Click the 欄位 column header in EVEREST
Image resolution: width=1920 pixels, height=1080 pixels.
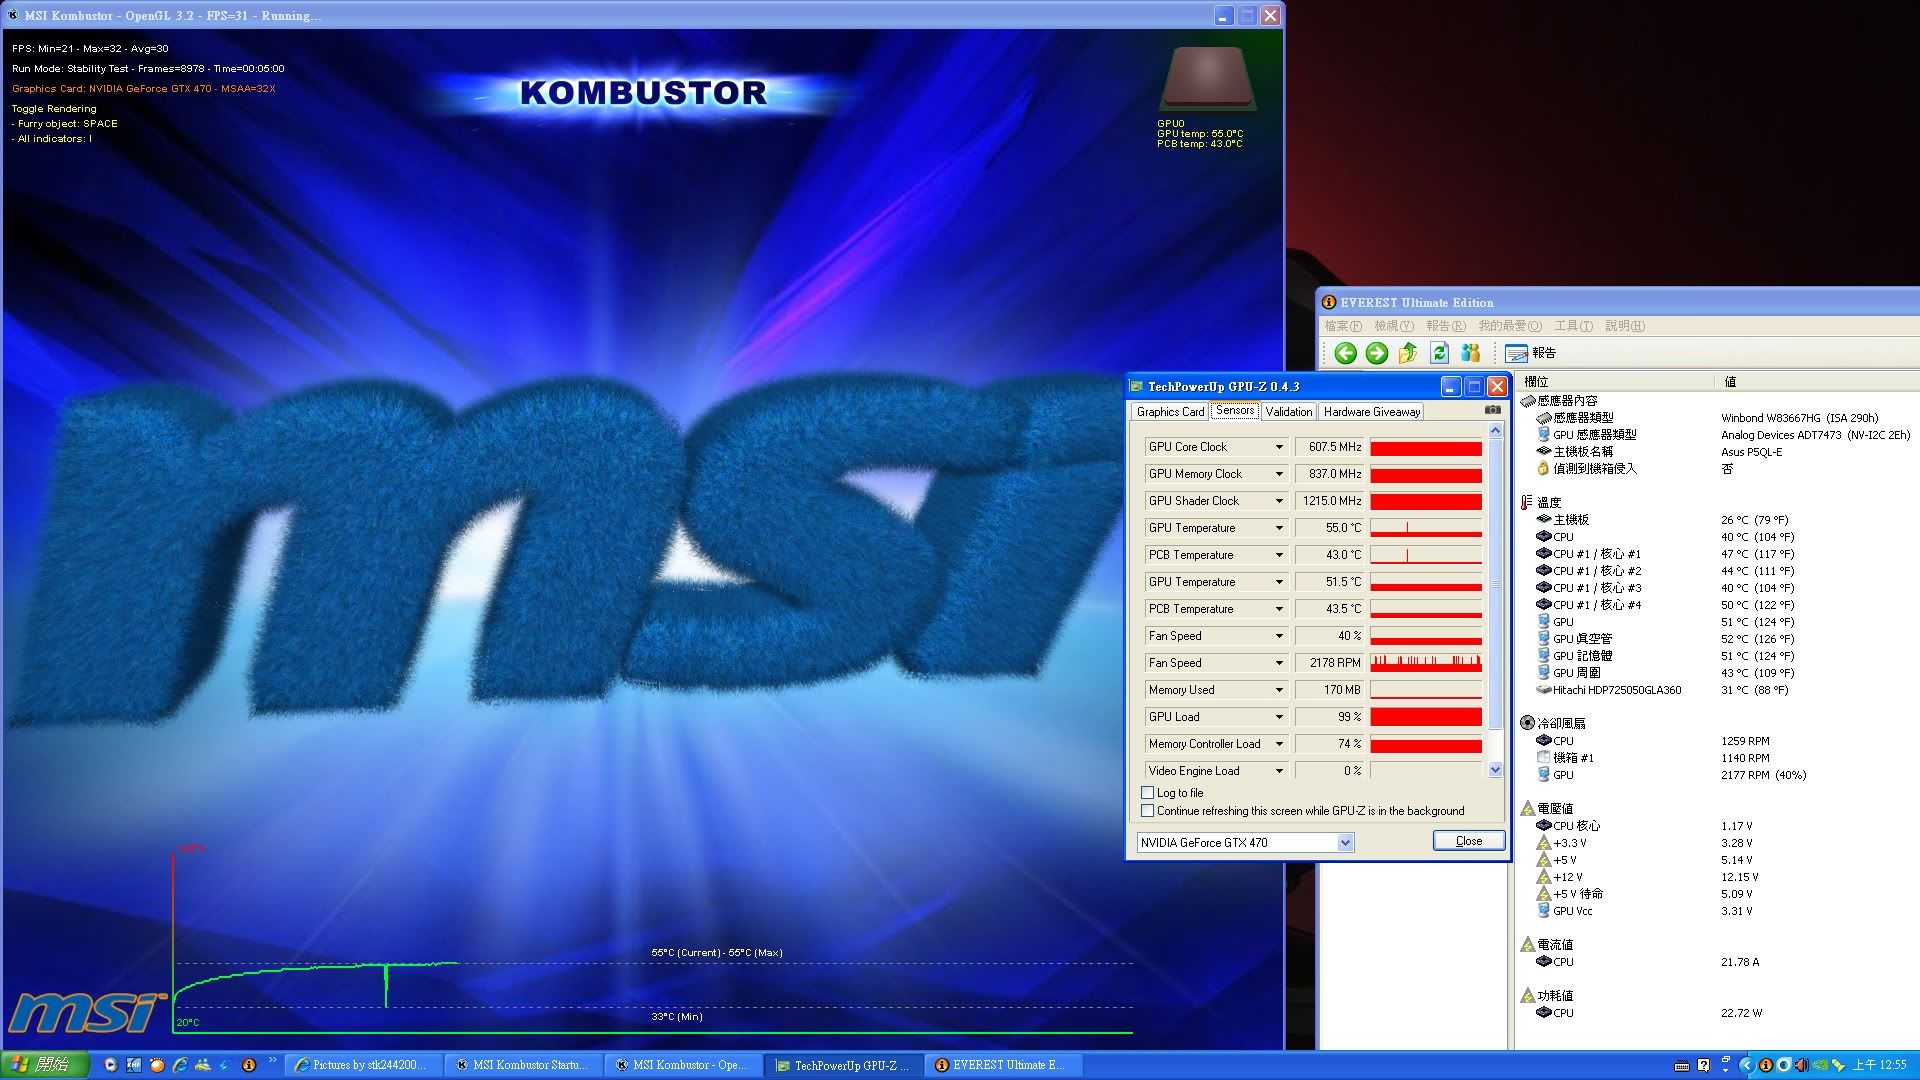1616,382
